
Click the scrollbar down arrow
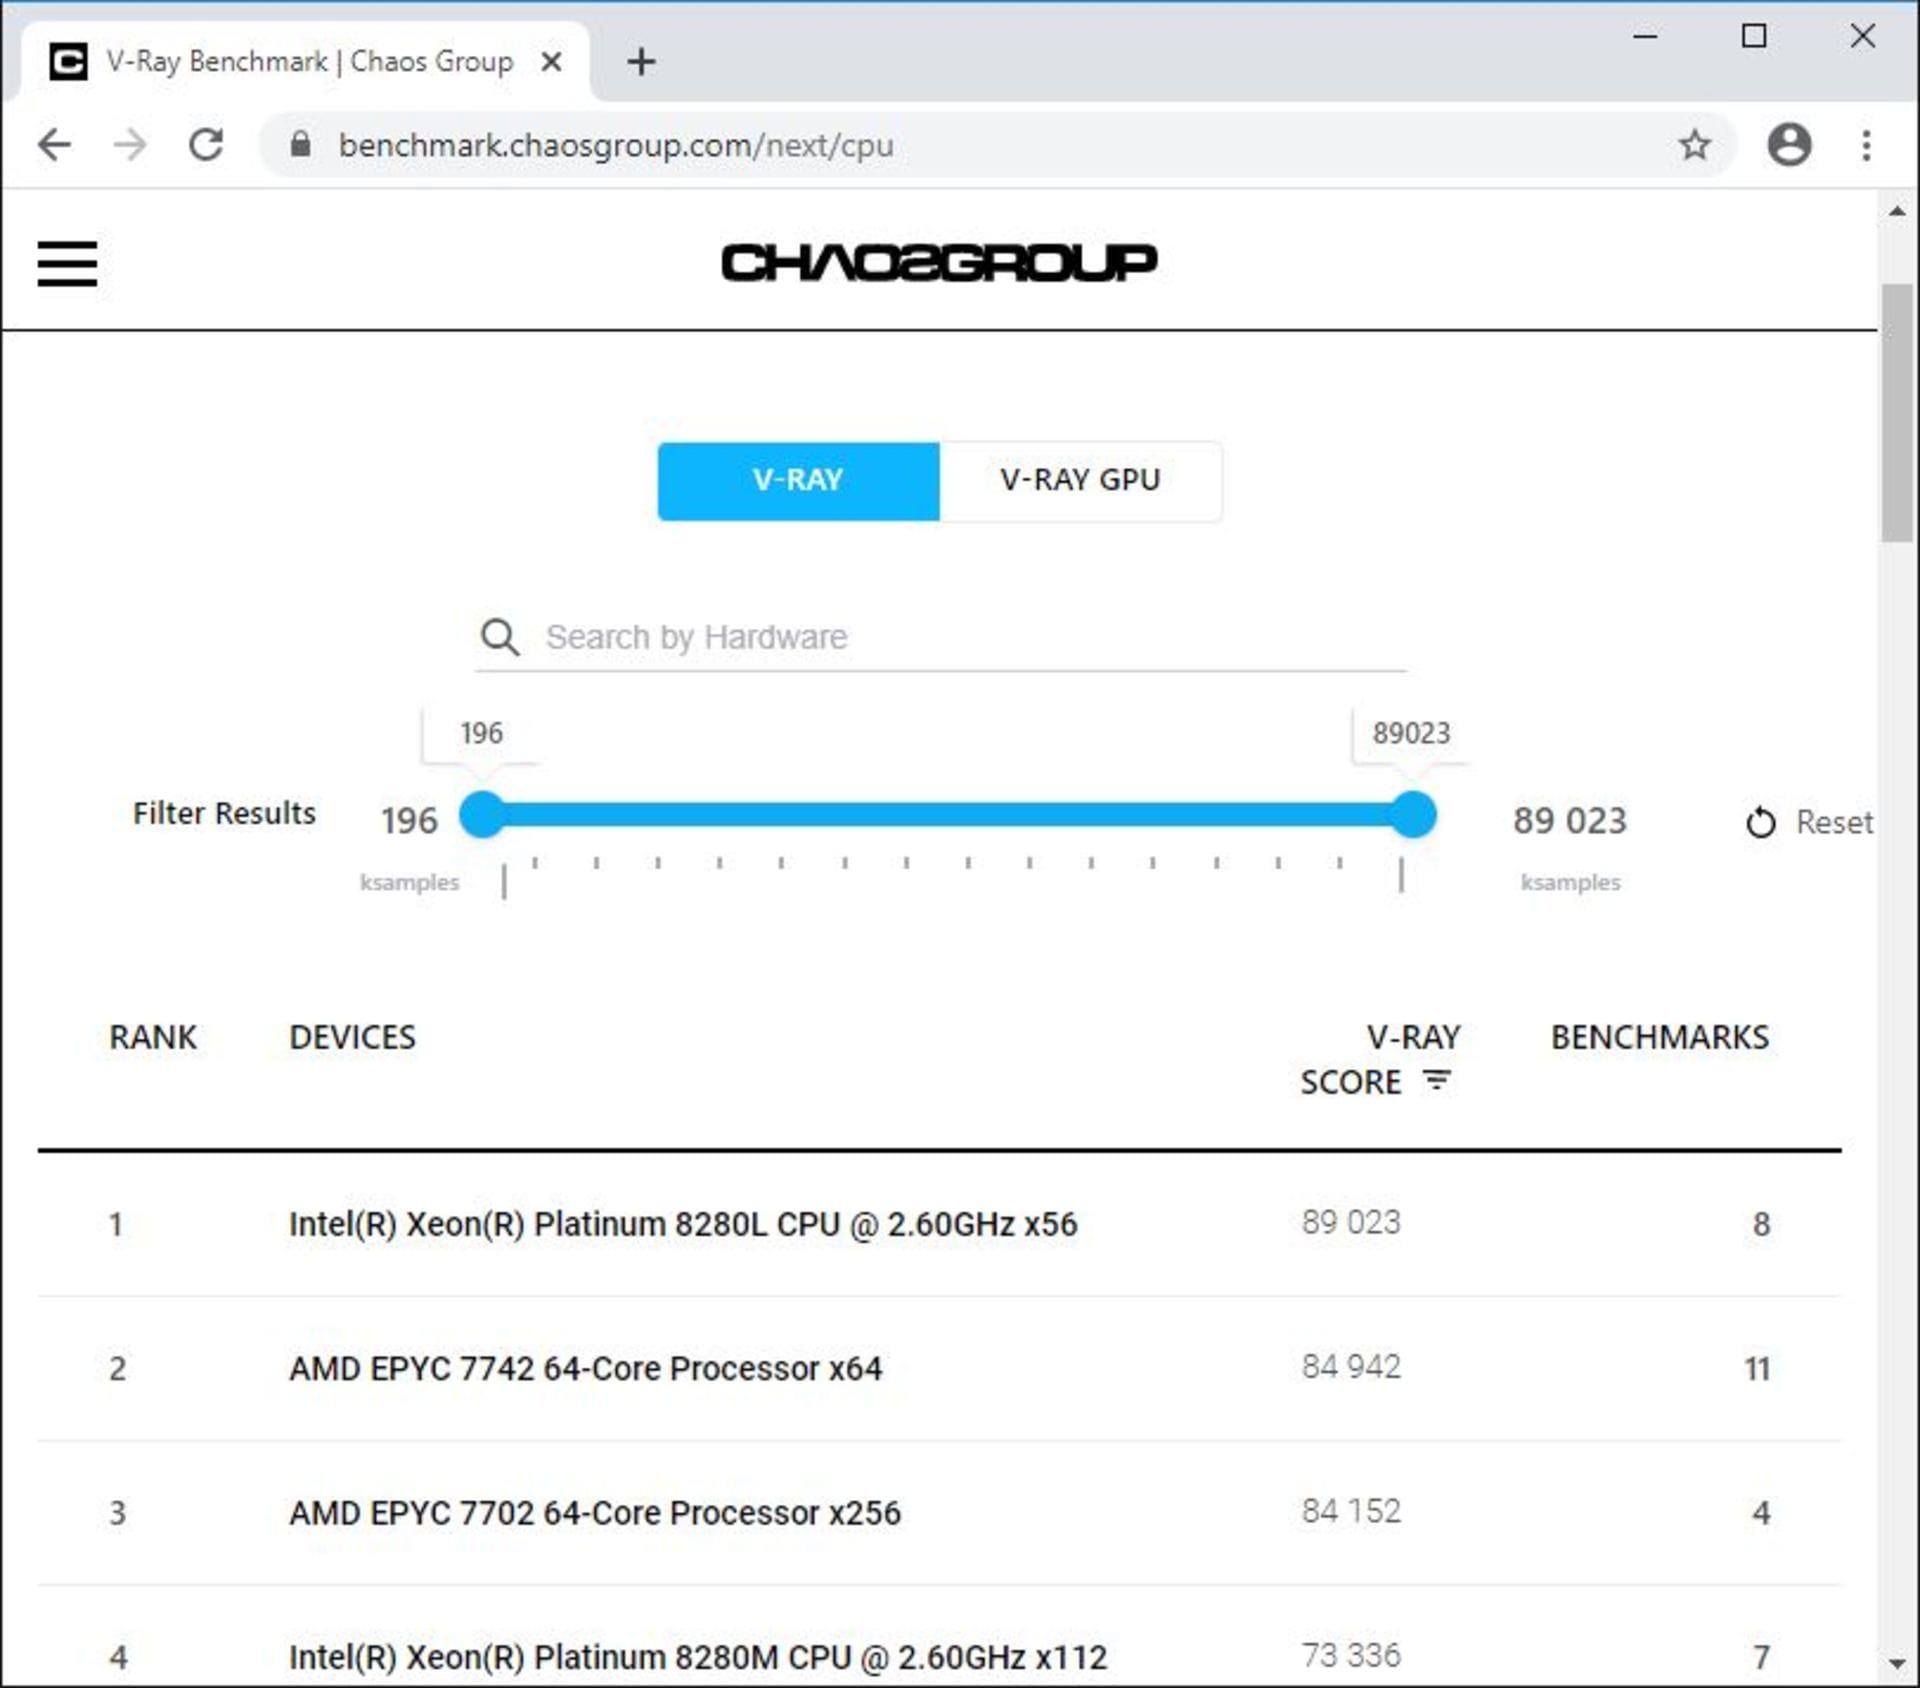click(1897, 1664)
